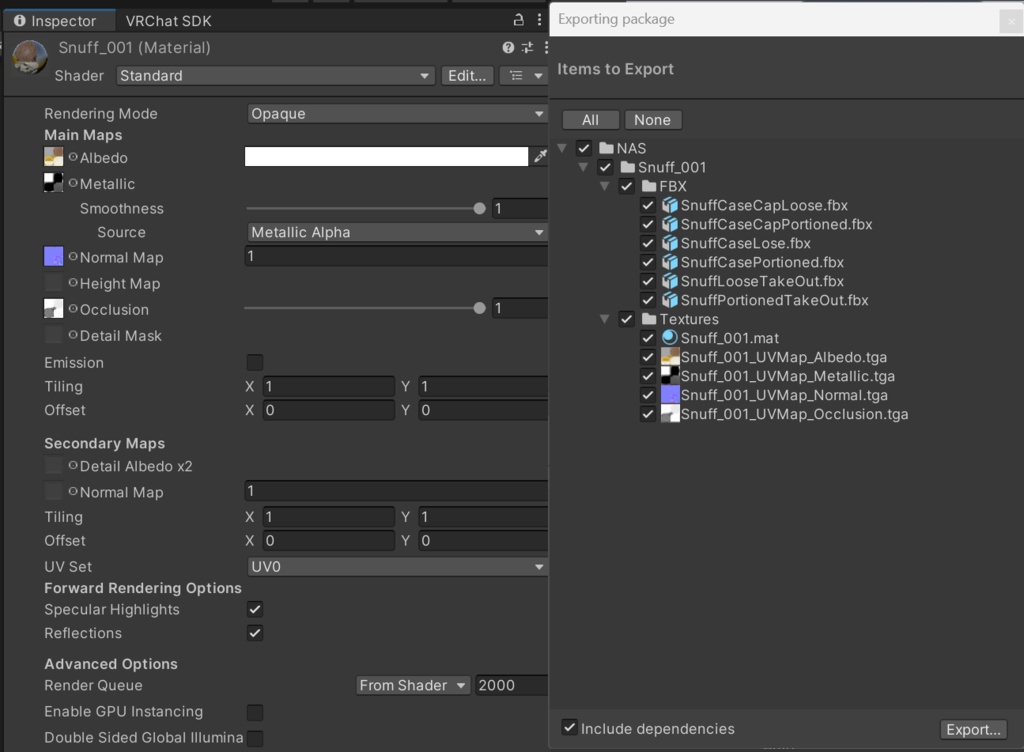
Task: Click the Render Queue 2000 value field
Action: pos(512,685)
